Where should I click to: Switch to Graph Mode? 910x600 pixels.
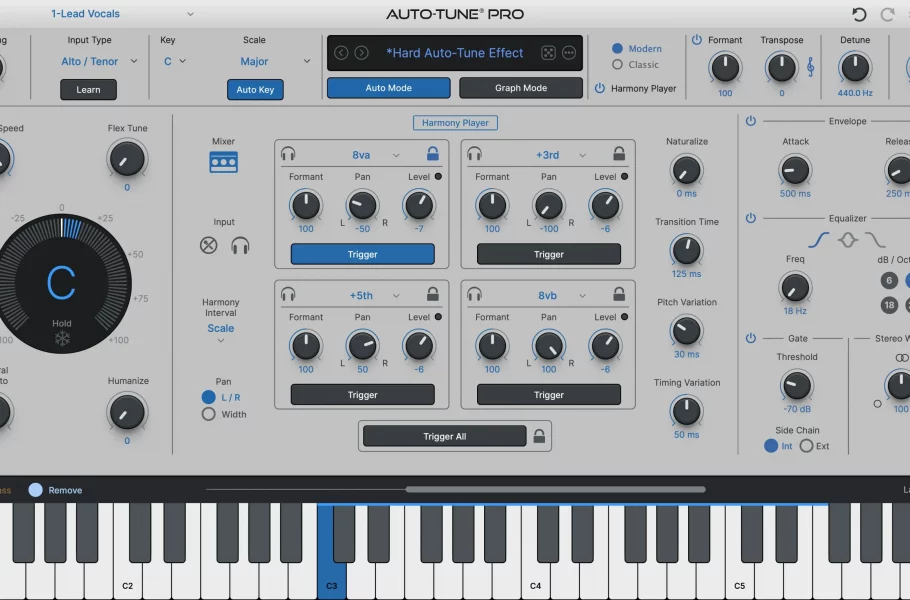[521, 88]
